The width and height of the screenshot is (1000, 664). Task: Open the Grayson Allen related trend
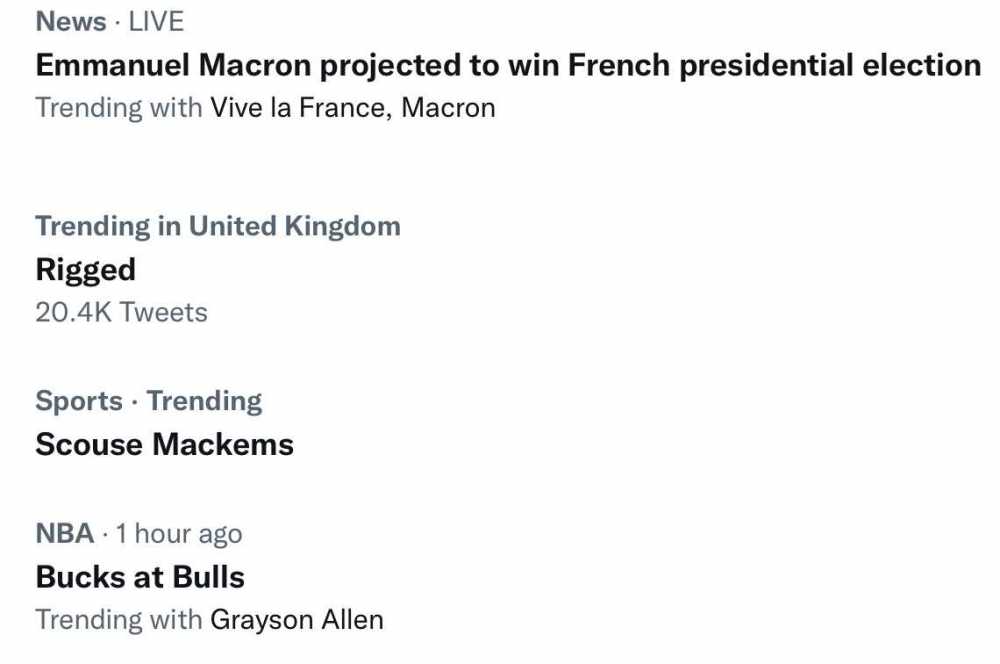pyautogui.click(x=297, y=620)
